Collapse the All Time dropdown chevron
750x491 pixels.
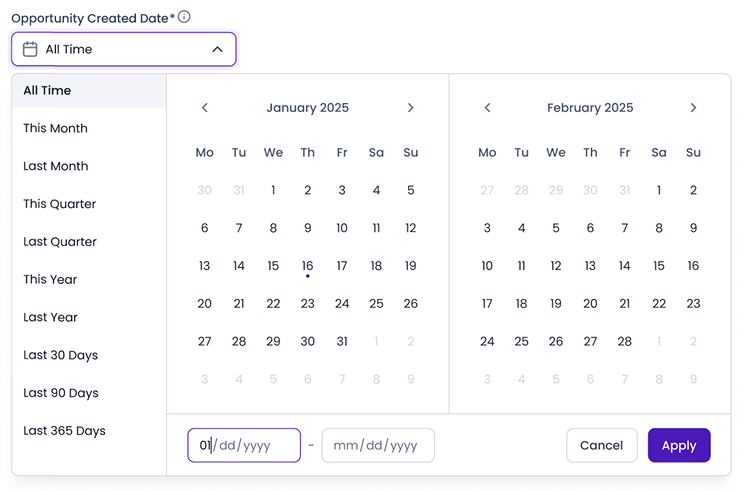point(218,49)
